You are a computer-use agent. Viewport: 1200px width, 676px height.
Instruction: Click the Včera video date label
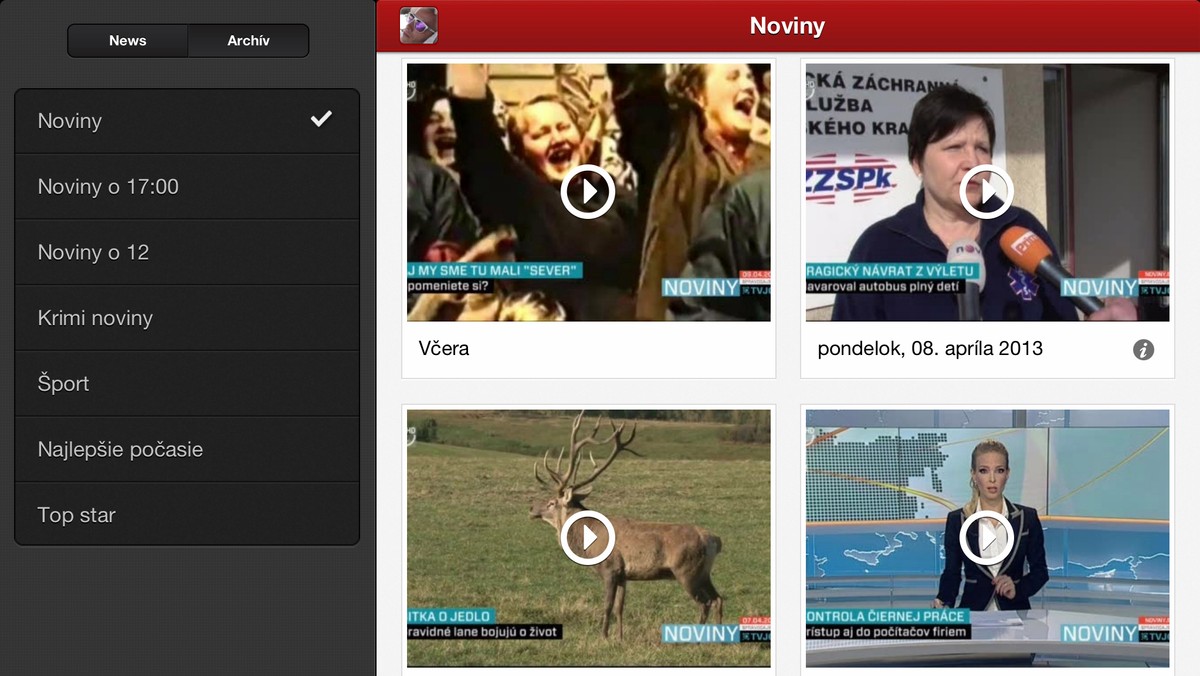coord(444,349)
